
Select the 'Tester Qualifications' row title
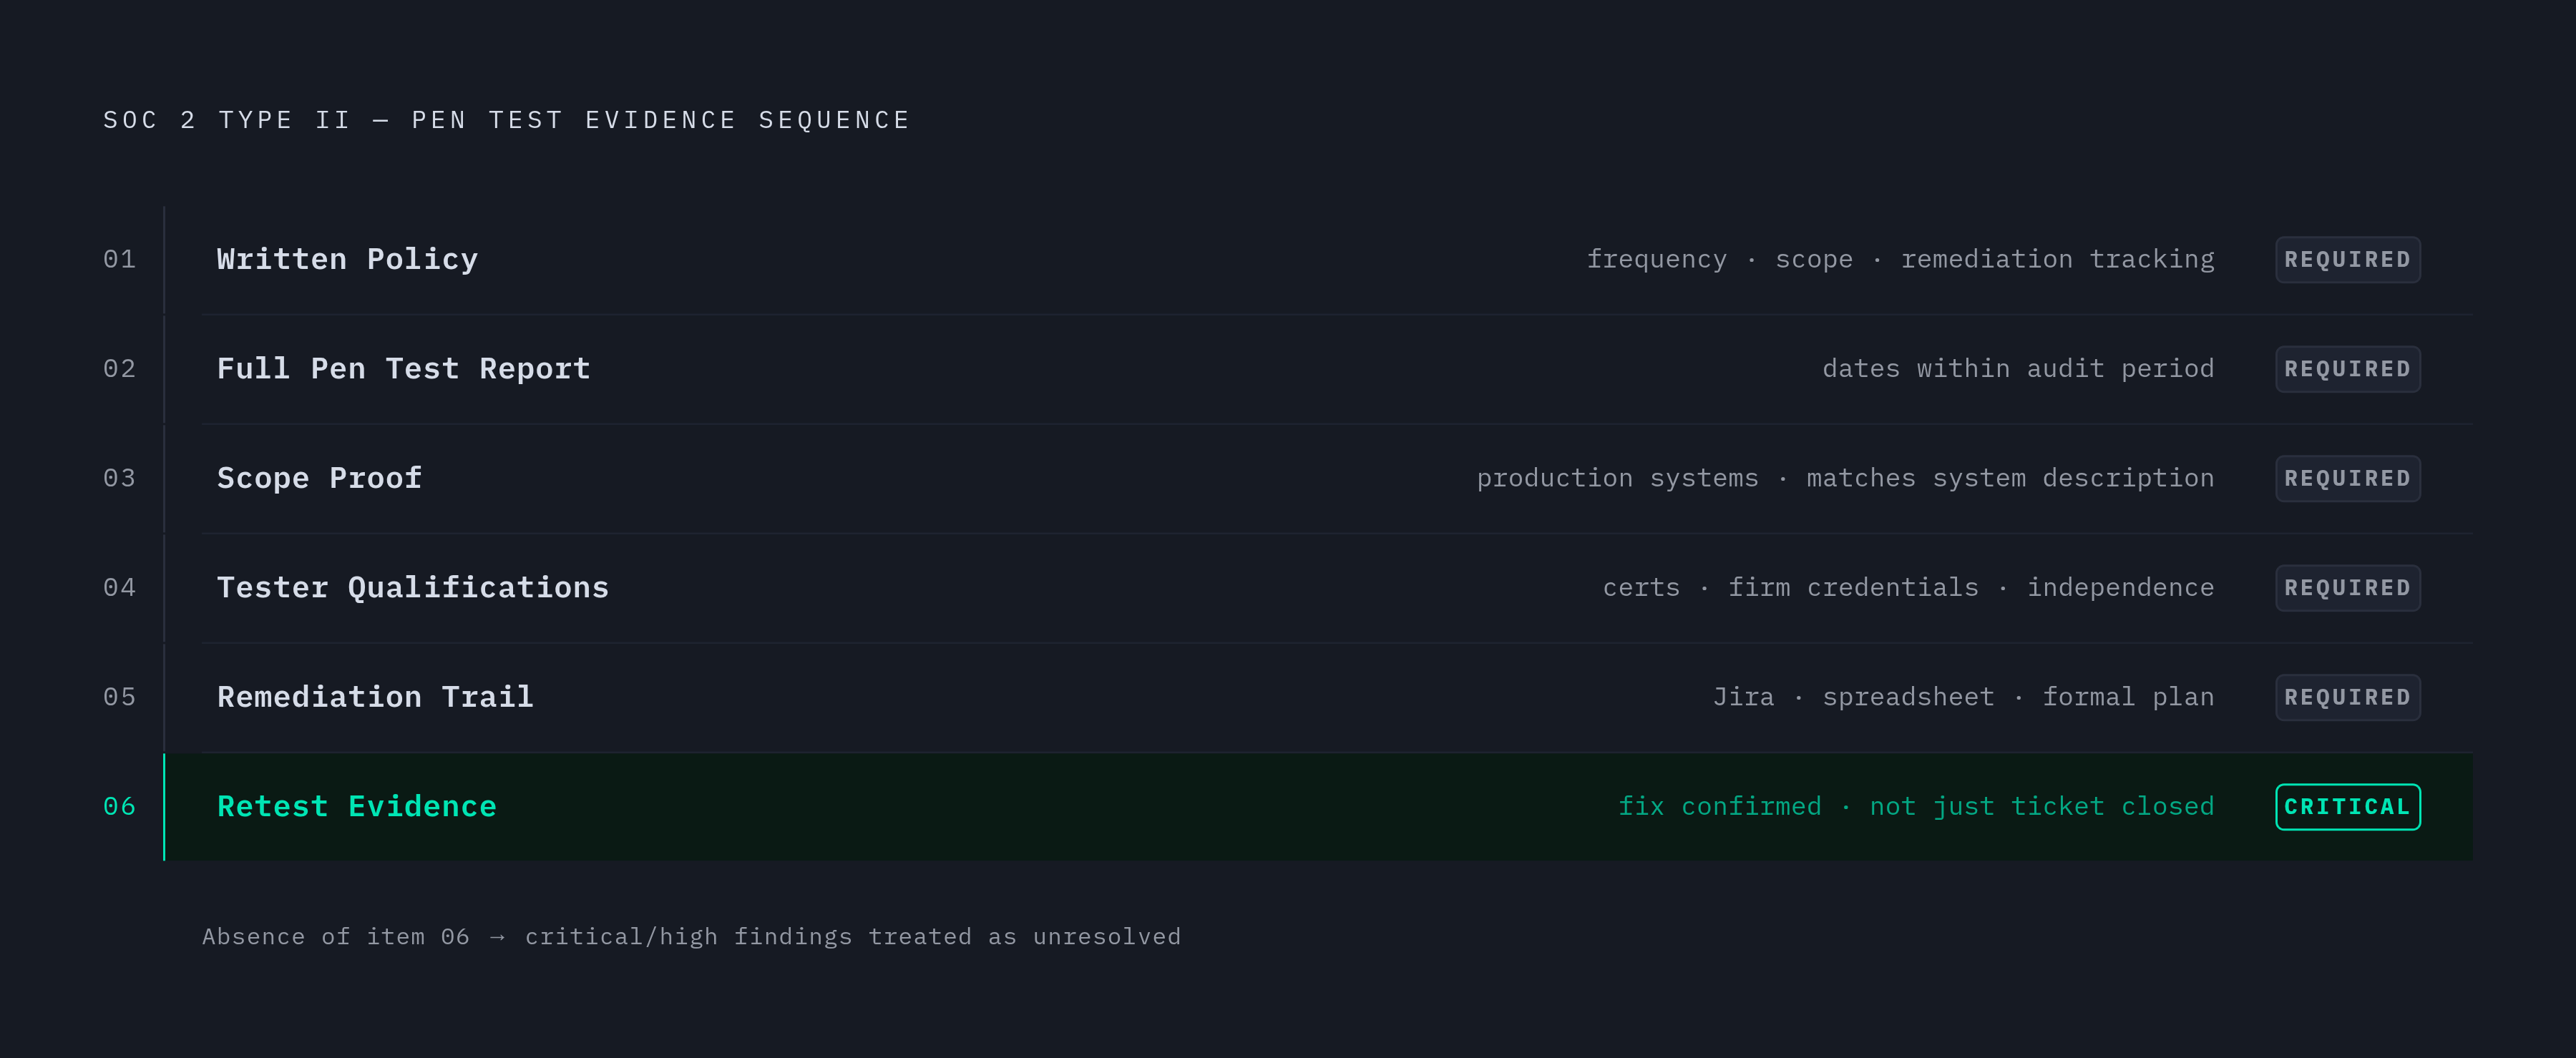[x=413, y=588]
